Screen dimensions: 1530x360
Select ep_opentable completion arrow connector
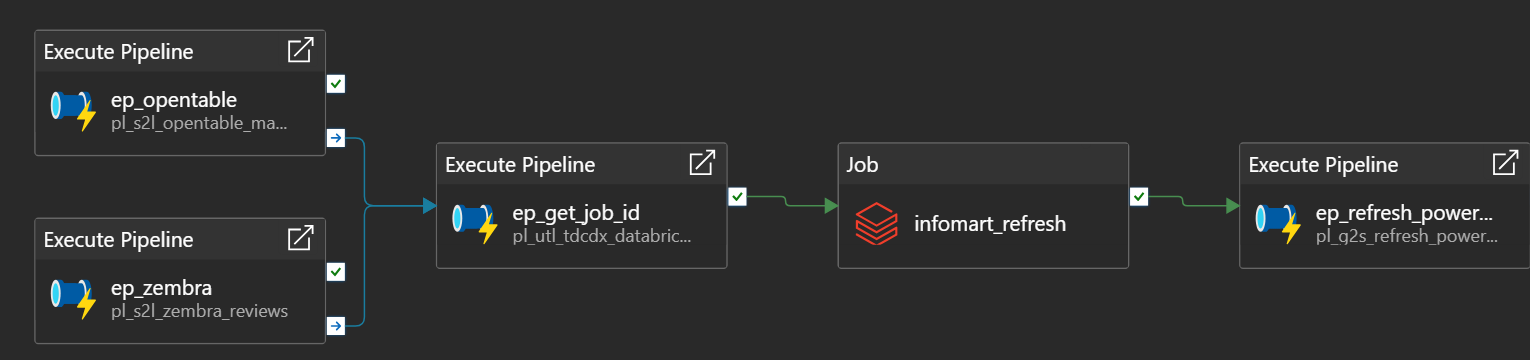click(336, 138)
